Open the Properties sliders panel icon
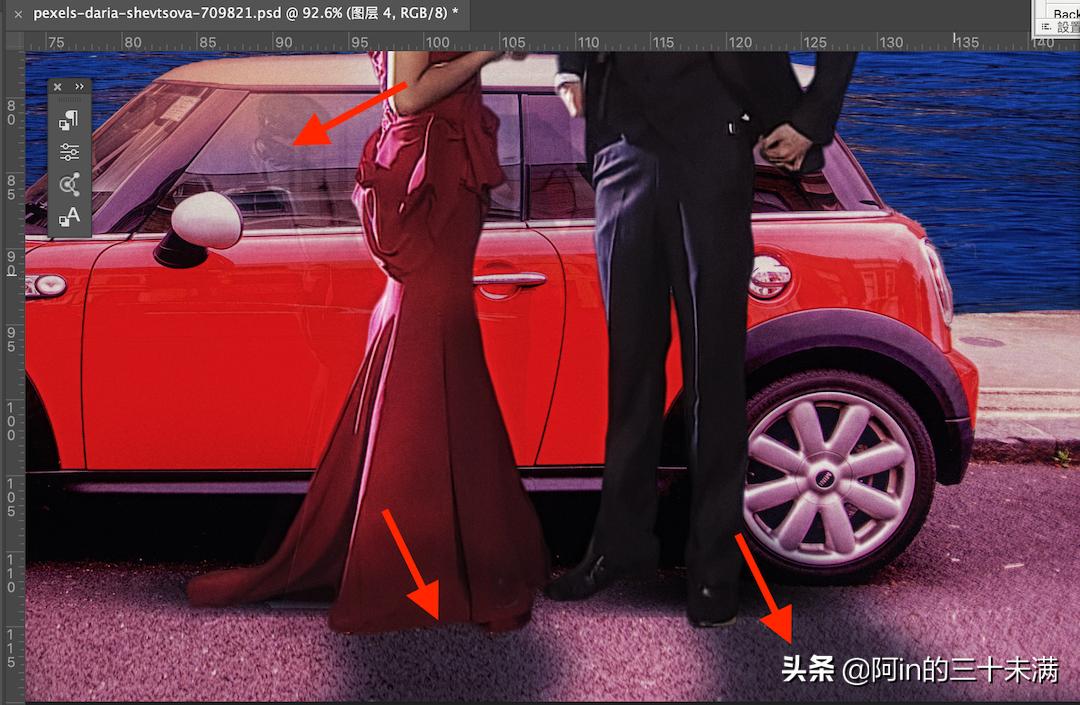 (x=69, y=152)
